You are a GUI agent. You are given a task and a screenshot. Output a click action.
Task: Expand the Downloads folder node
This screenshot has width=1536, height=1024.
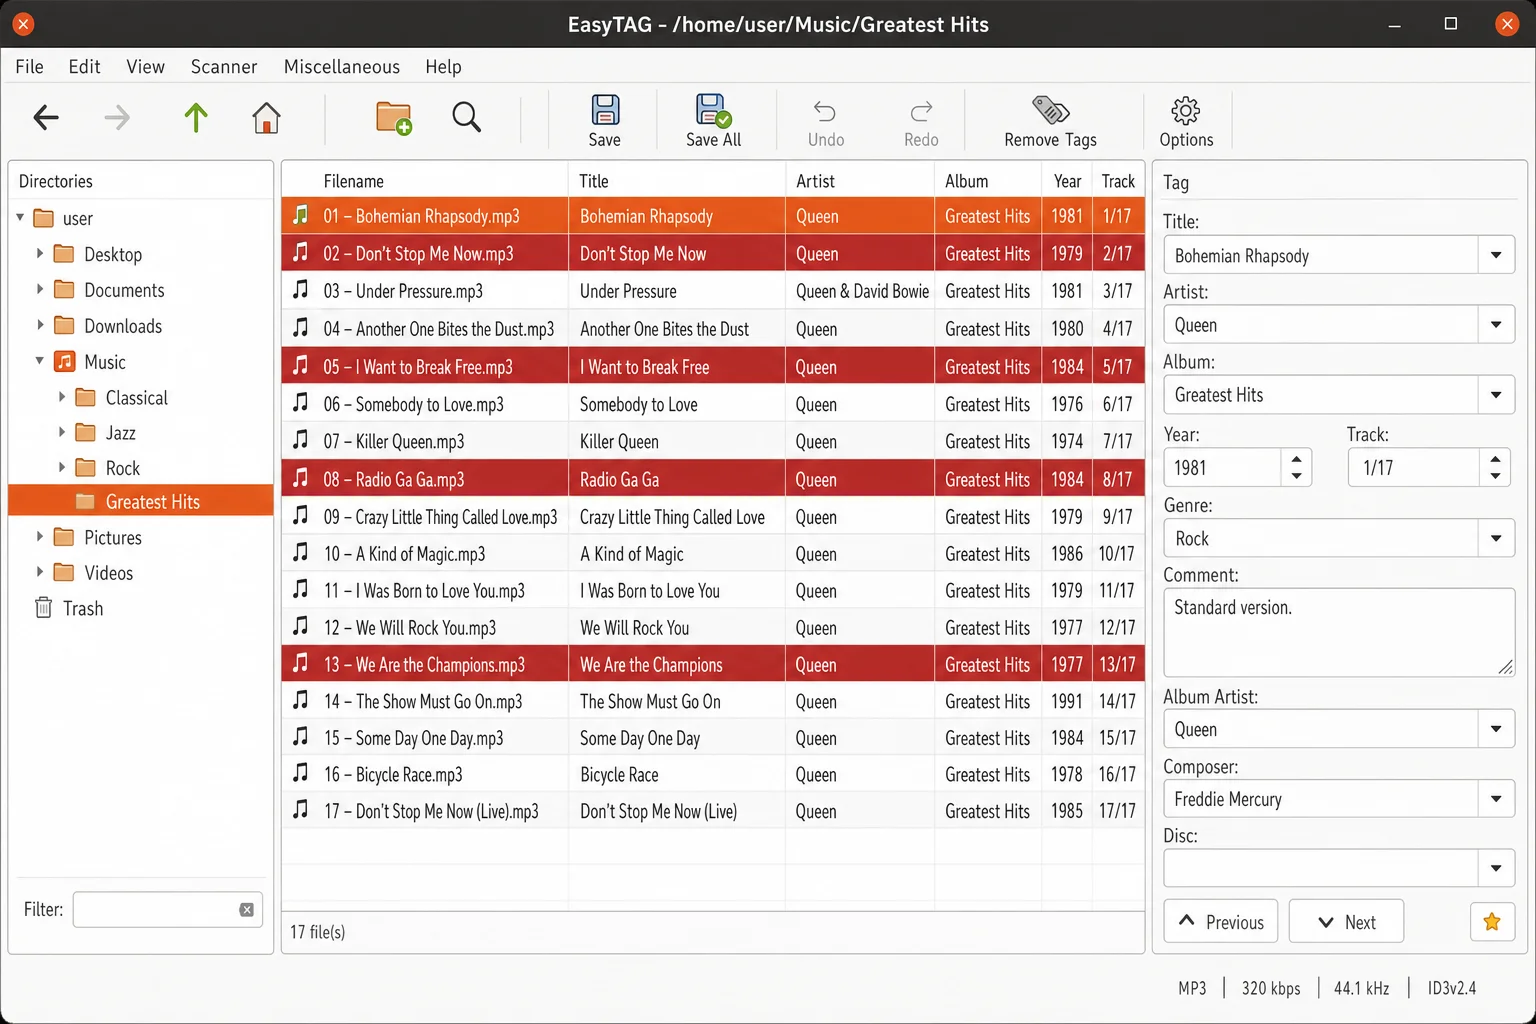click(x=40, y=325)
